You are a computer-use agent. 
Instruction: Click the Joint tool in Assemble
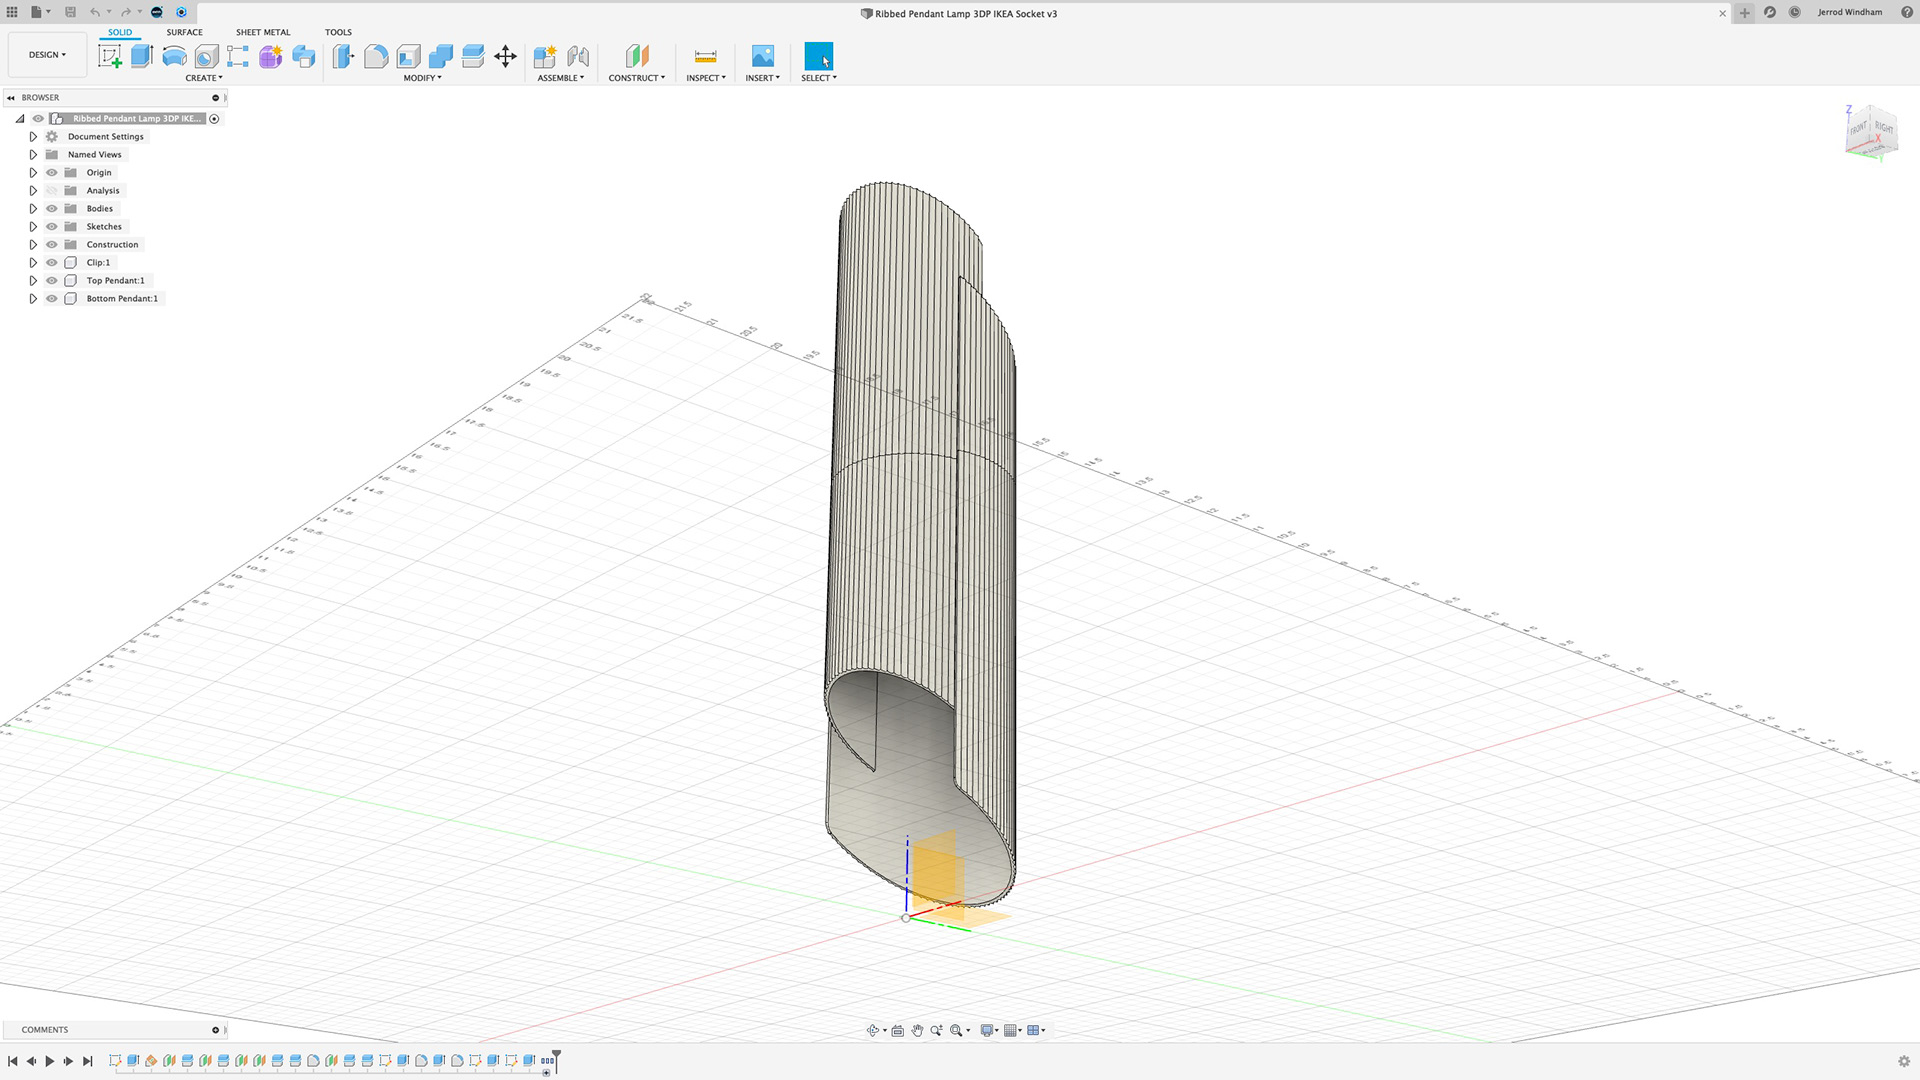tap(578, 57)
